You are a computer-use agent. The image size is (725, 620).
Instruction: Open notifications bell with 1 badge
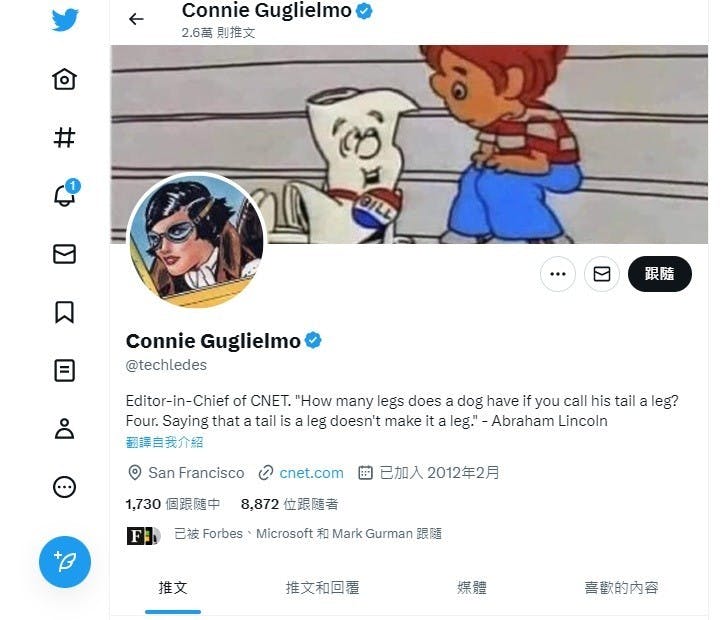coord(66,193)
